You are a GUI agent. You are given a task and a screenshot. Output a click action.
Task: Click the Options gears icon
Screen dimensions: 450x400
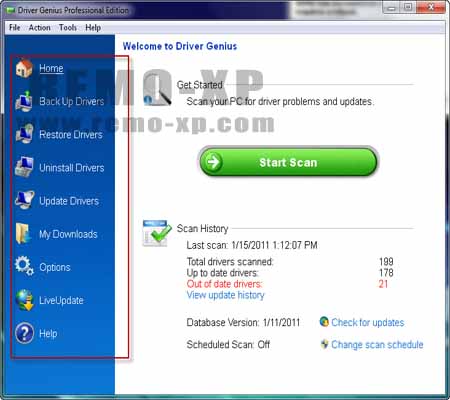pos(24,266)
